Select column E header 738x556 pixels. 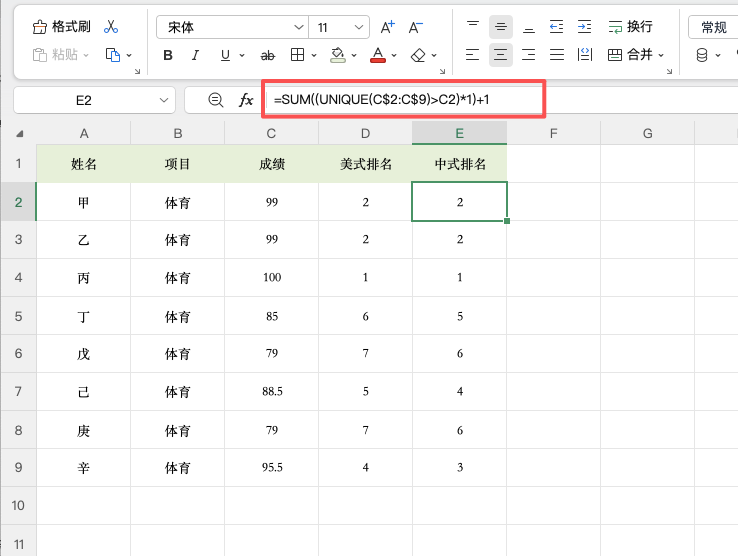tap(459, 133)
